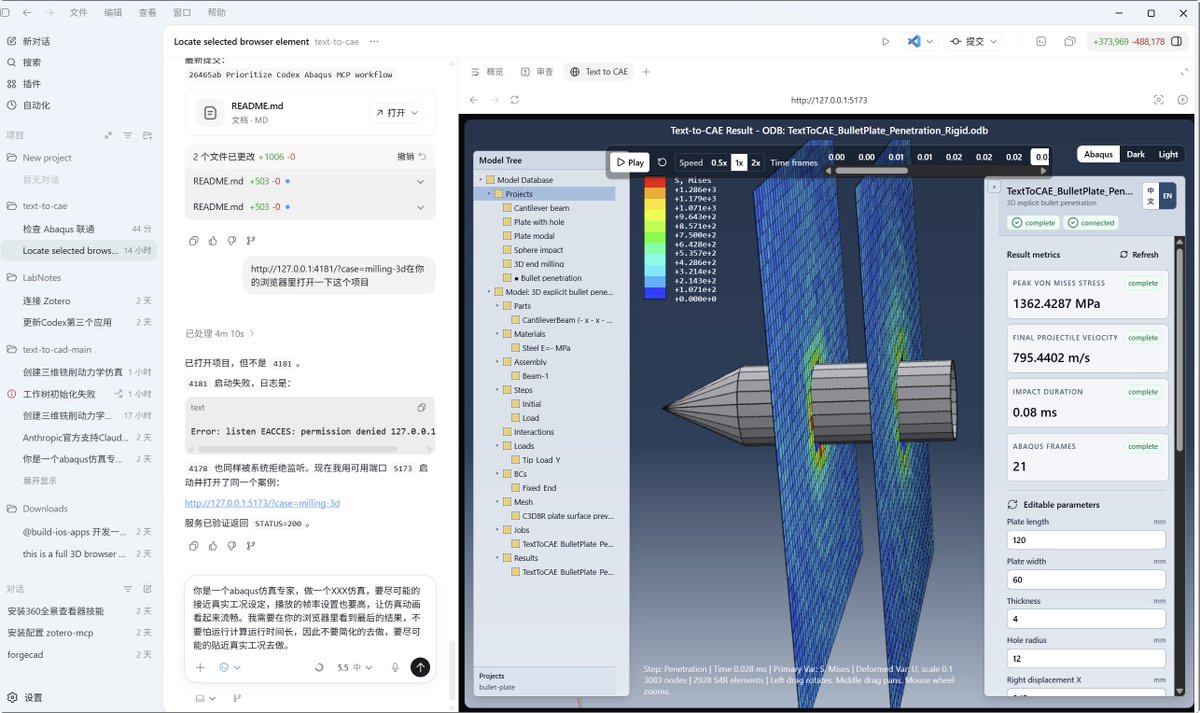Click the element picker icon by the URL bar

coord(1159,100)
